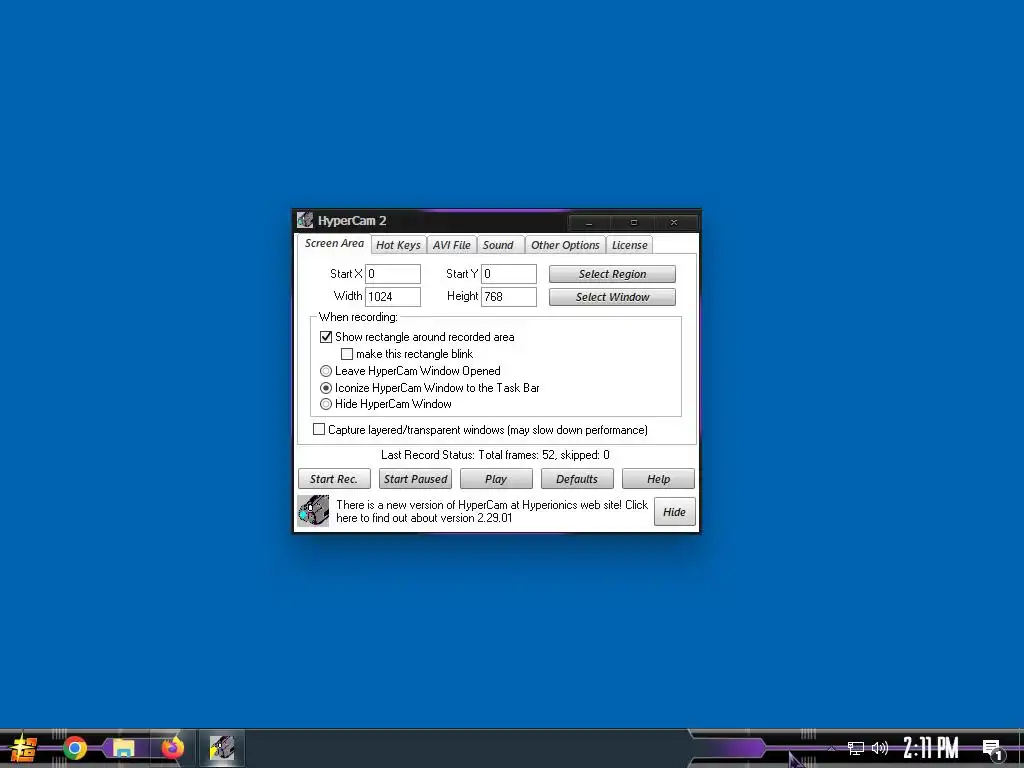Select Leave HyperCam Window Opened option
This screenshot has height=768, width=1024.
326,371
